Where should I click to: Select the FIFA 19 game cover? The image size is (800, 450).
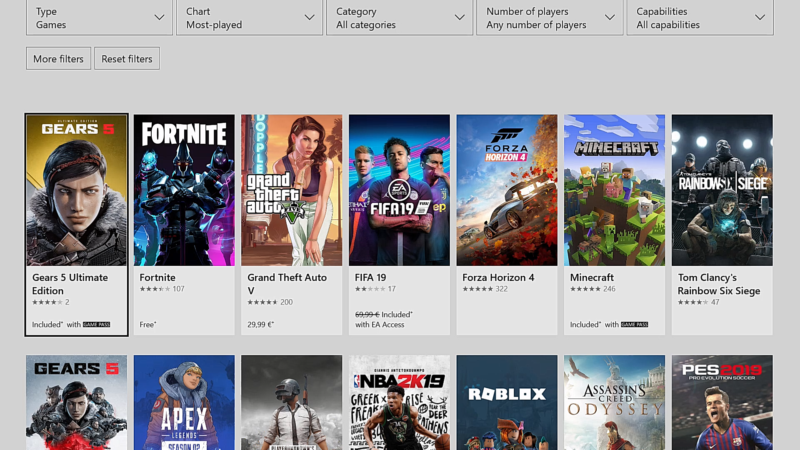point(399,190)
